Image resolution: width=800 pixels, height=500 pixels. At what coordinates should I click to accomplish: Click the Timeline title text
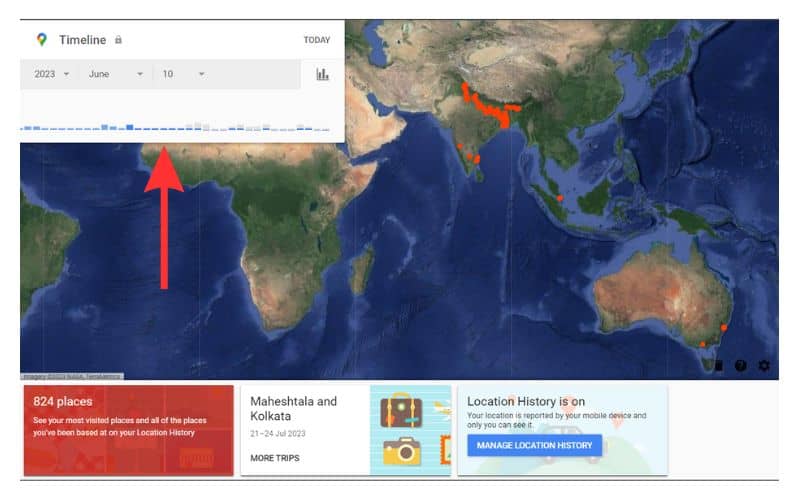pos(82,40)
